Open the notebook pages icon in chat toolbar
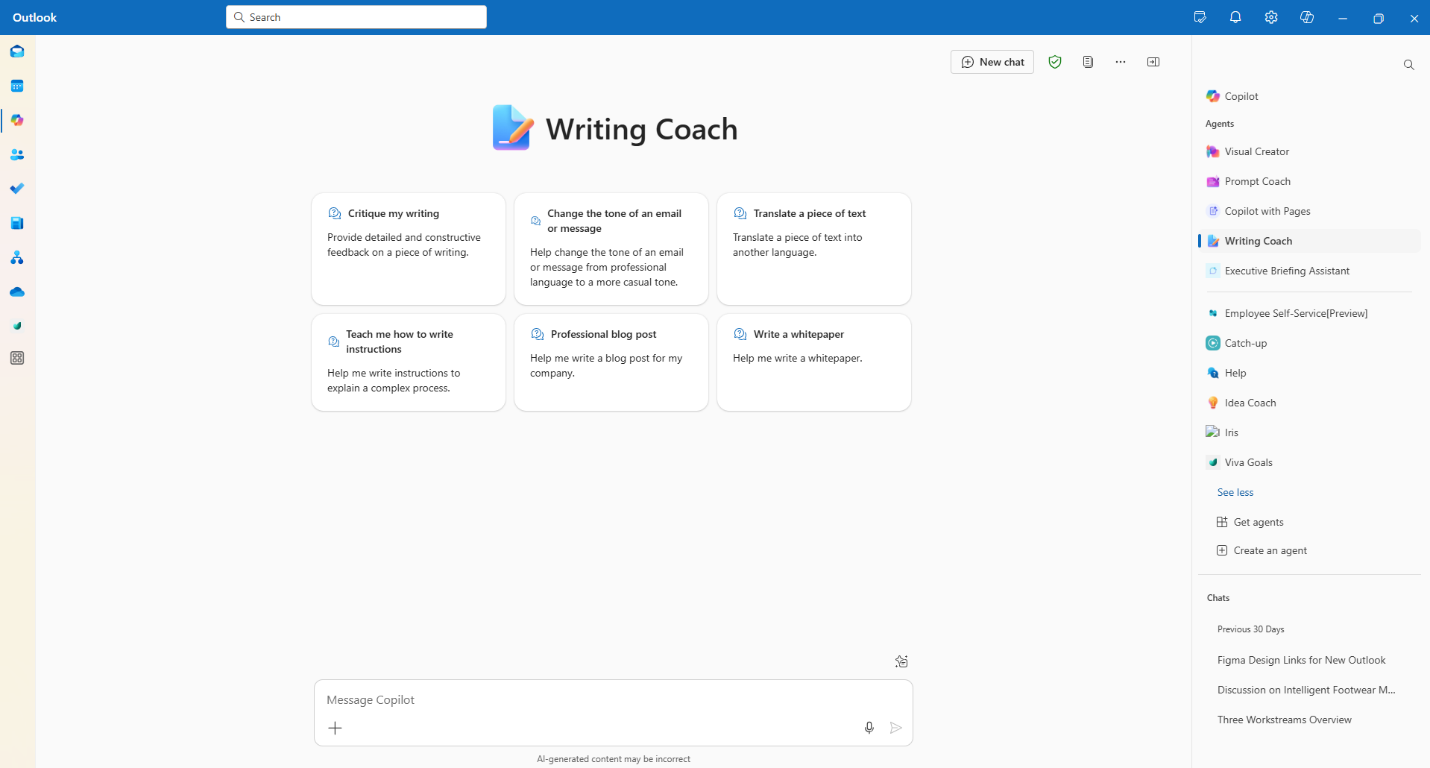 point(1088,62)
